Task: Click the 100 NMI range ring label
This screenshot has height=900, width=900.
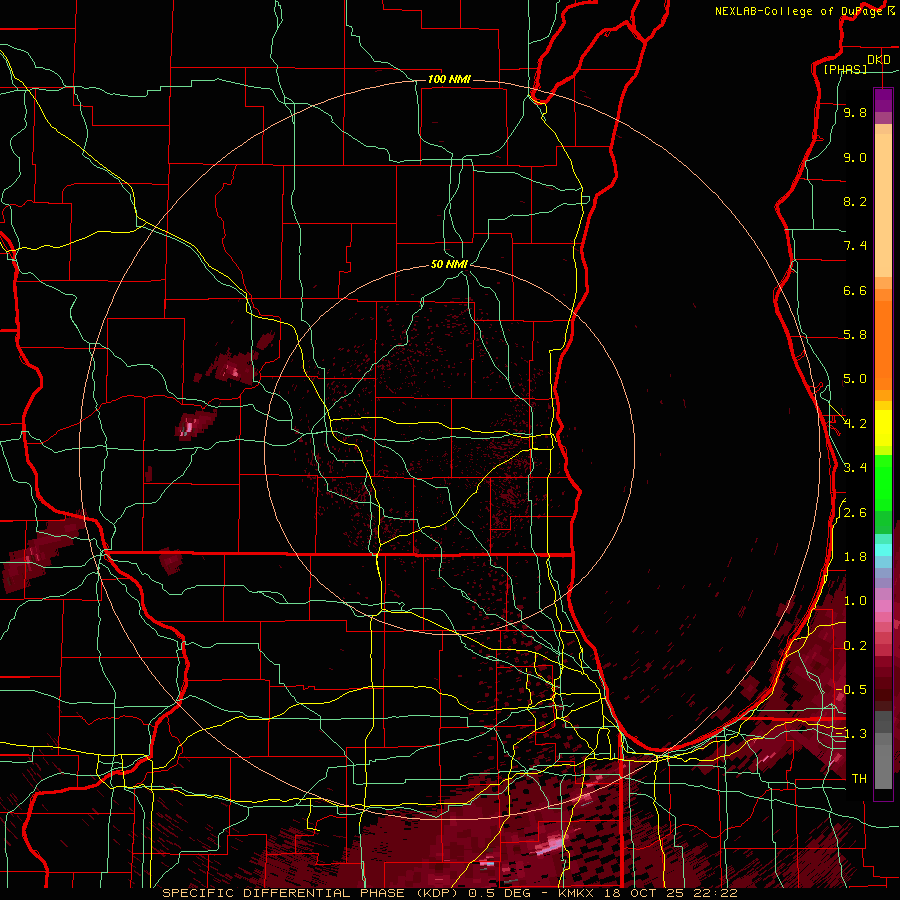Action: coord(449,79)
